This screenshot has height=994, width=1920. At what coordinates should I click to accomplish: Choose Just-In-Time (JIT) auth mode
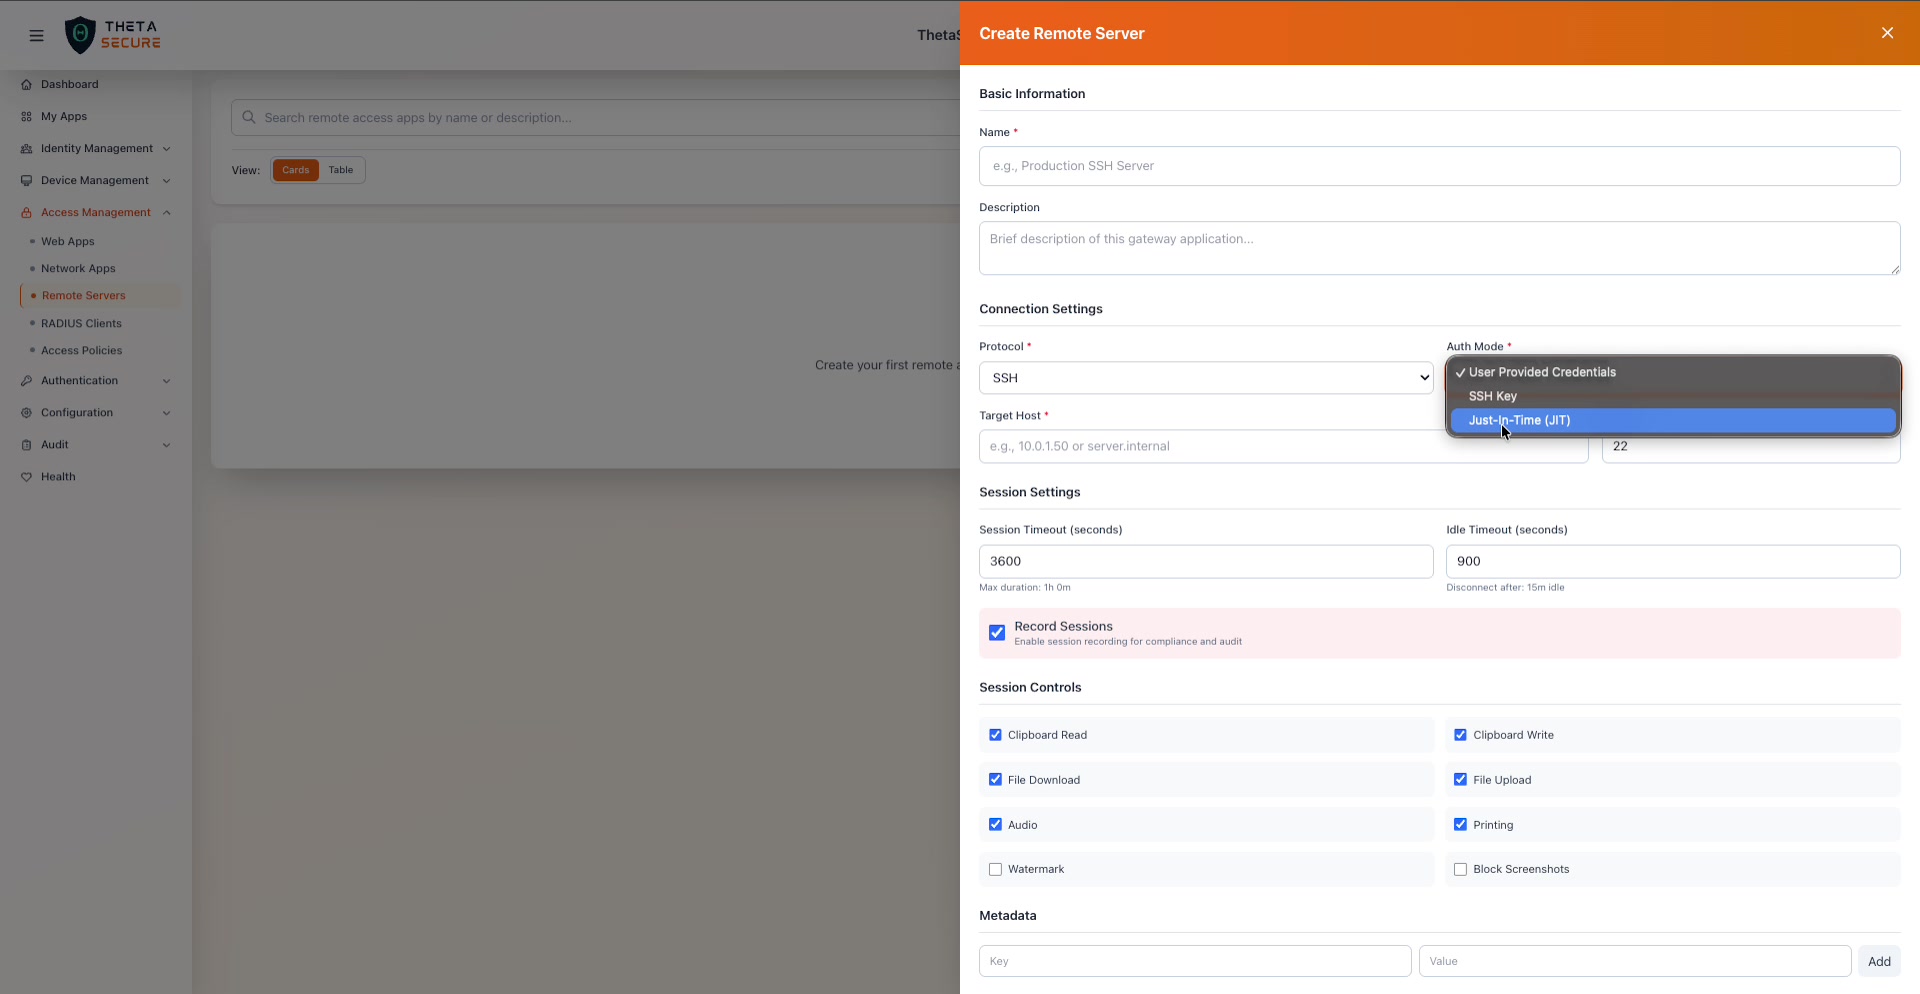(1518, 420)
